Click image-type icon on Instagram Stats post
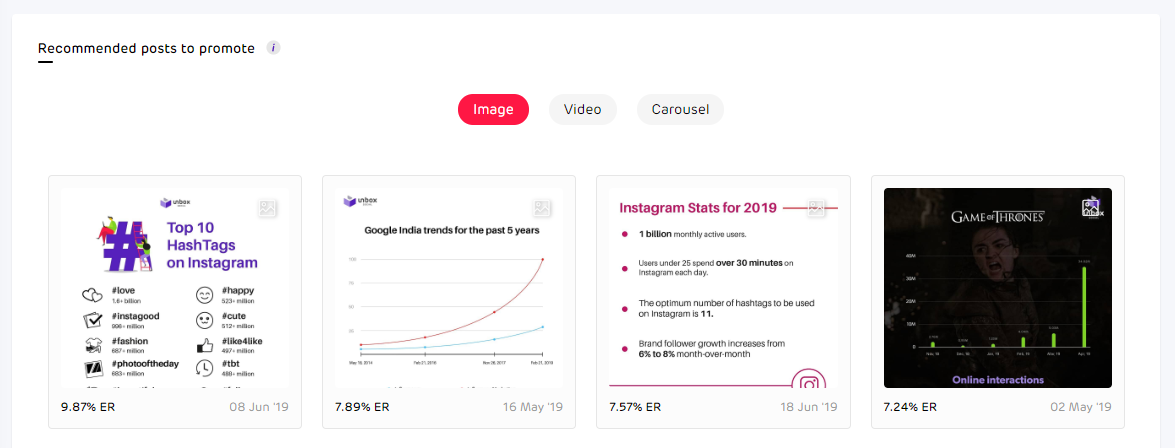This screenshot has width=1175, height=448. click(x=816, y=209)
